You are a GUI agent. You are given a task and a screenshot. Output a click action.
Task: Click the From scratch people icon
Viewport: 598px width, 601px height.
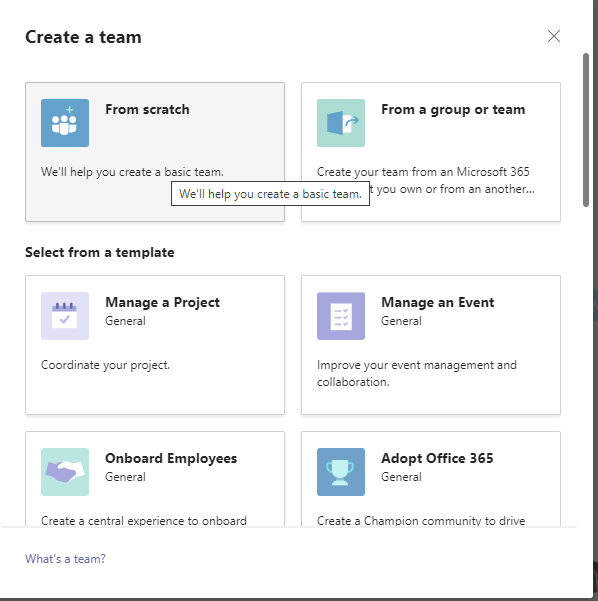tap(65, 123)
